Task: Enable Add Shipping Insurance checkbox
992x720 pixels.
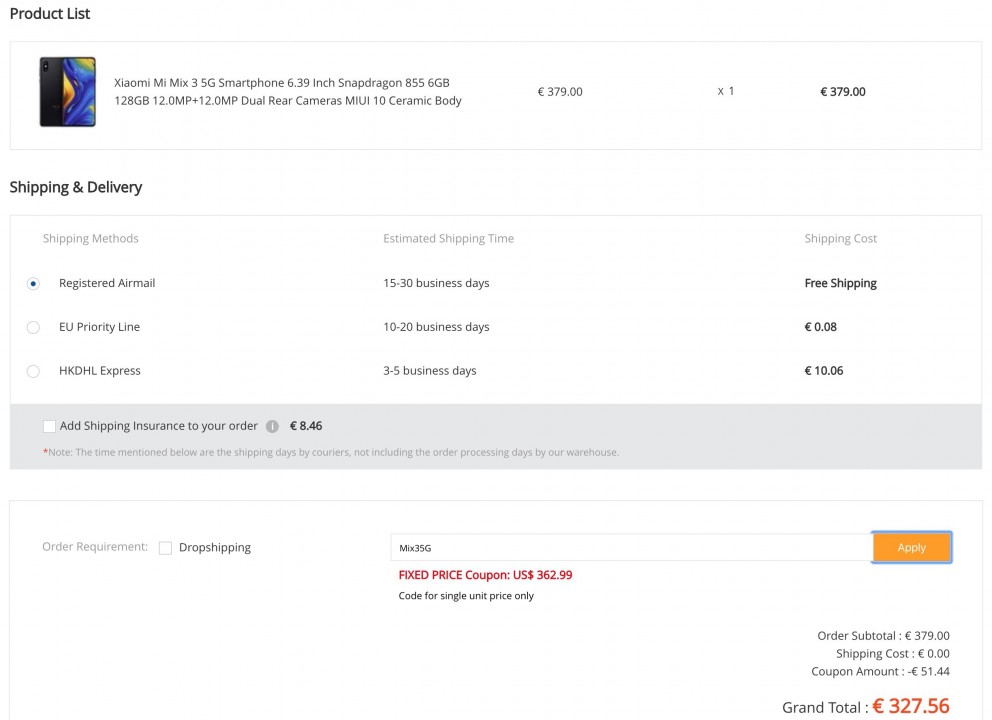Action: coord(49,426)
